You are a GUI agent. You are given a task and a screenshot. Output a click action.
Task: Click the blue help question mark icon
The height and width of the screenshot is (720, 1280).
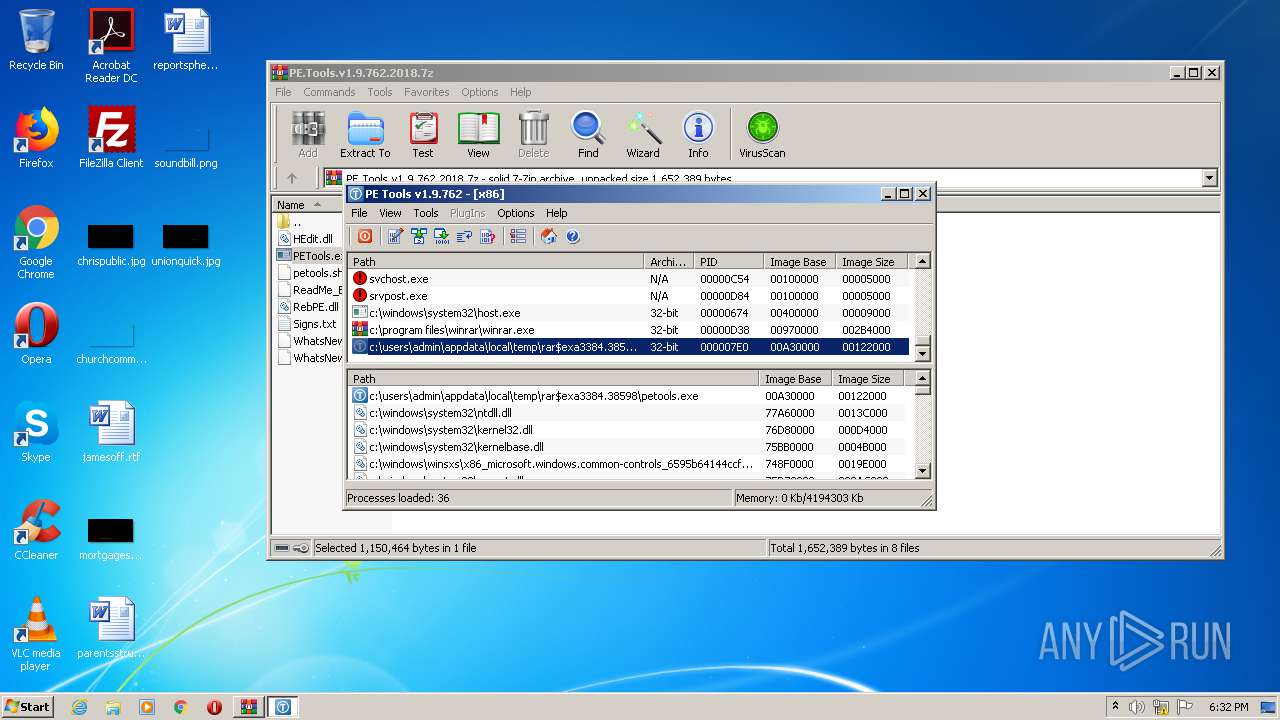tap(572, 236)
